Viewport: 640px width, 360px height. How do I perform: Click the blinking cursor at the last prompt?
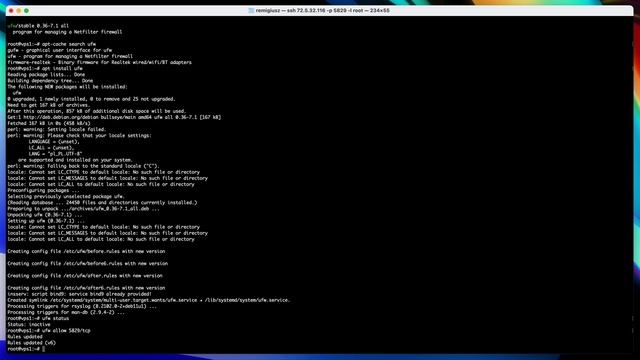(x=43, y=349)
